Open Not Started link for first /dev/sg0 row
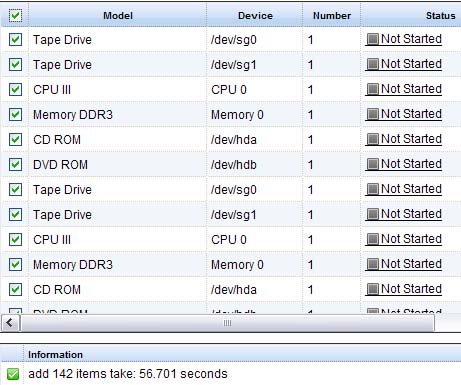Screen dimensions: 461x385 [x=411, y=39]
